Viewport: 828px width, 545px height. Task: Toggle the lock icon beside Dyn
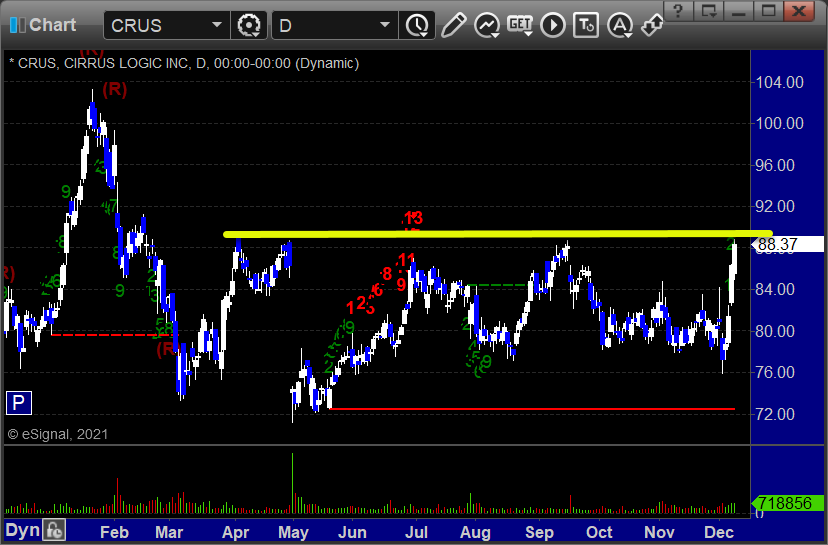[54, 530]
